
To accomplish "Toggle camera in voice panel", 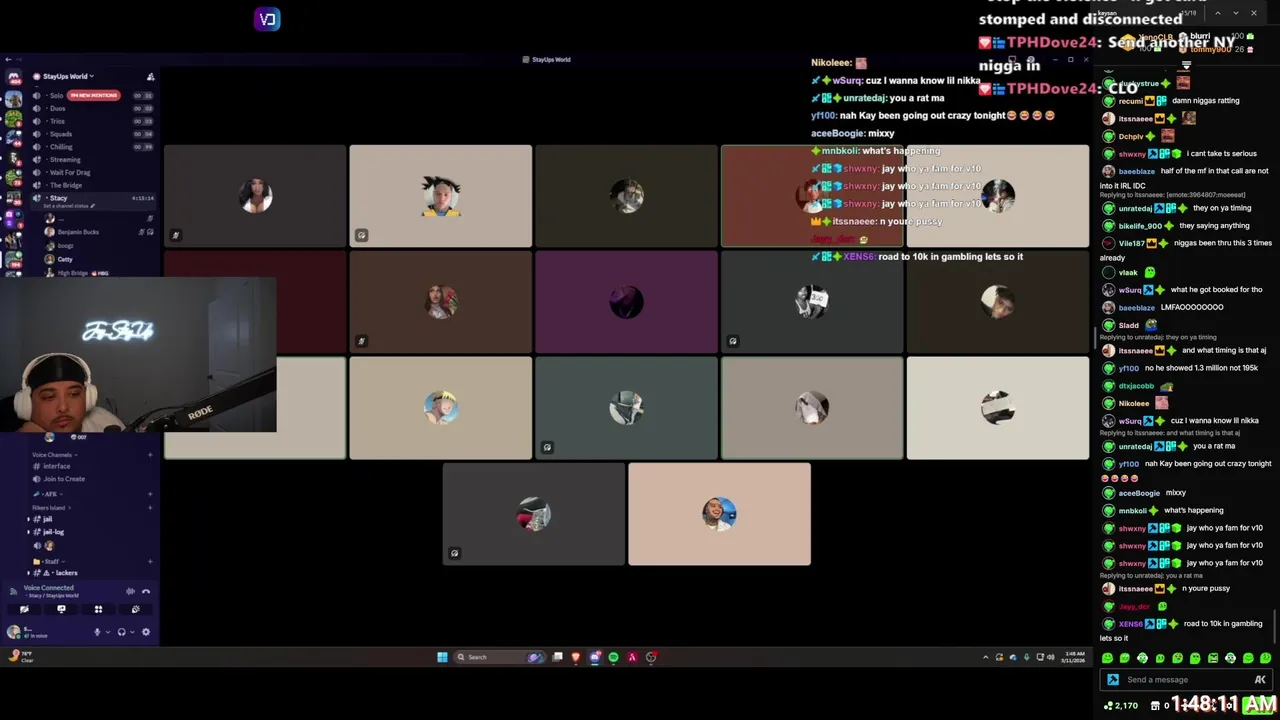I will (24, 609).
